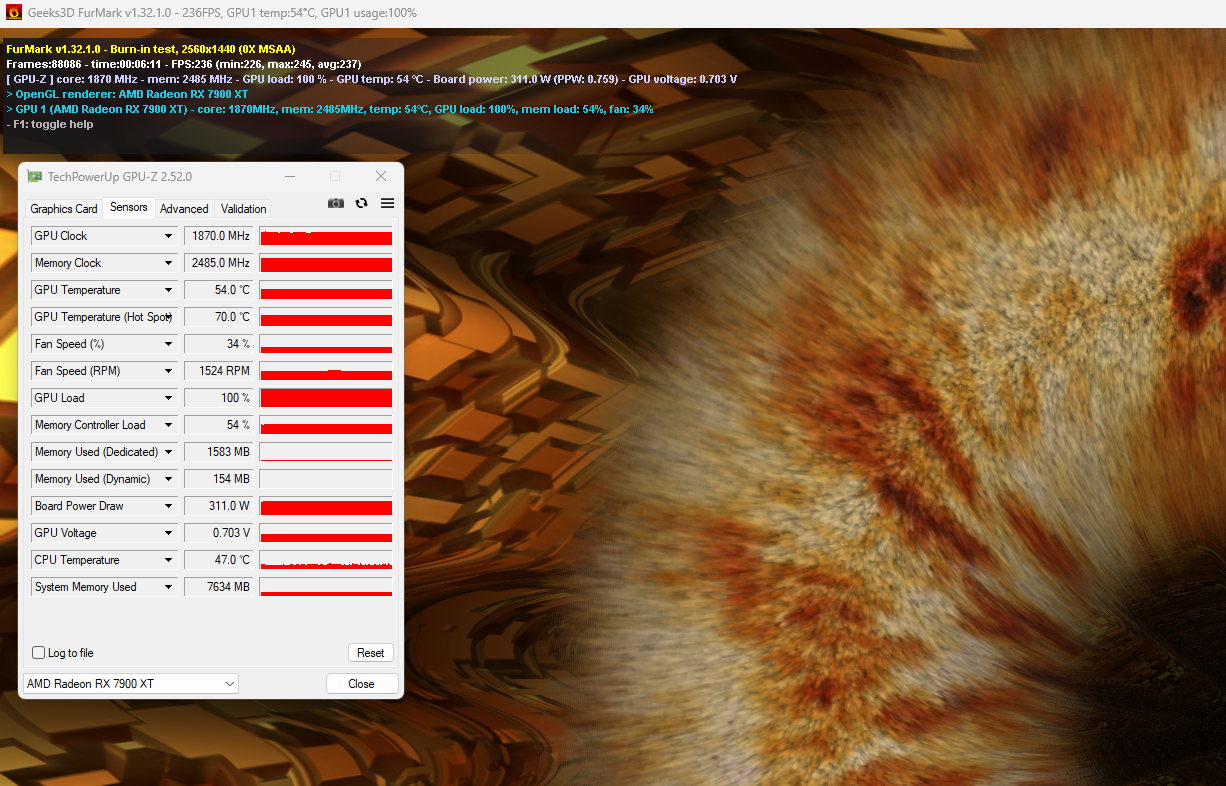The image size is (1226, 786).
Task: Click the 154 MB dynamic memory value
Action: pyautogui.click(x=219, y=479)
